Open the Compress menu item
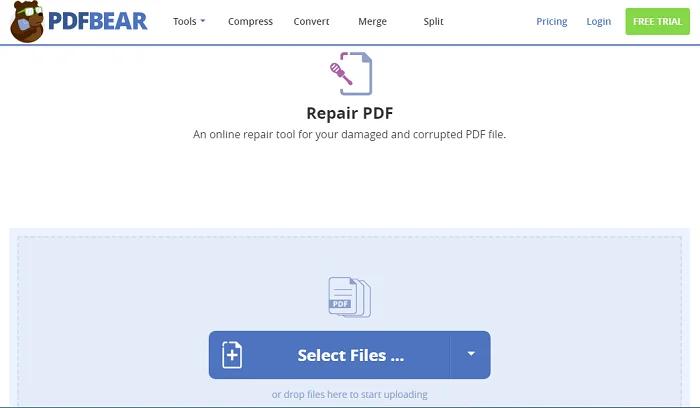700x408 pixels. 250,21
